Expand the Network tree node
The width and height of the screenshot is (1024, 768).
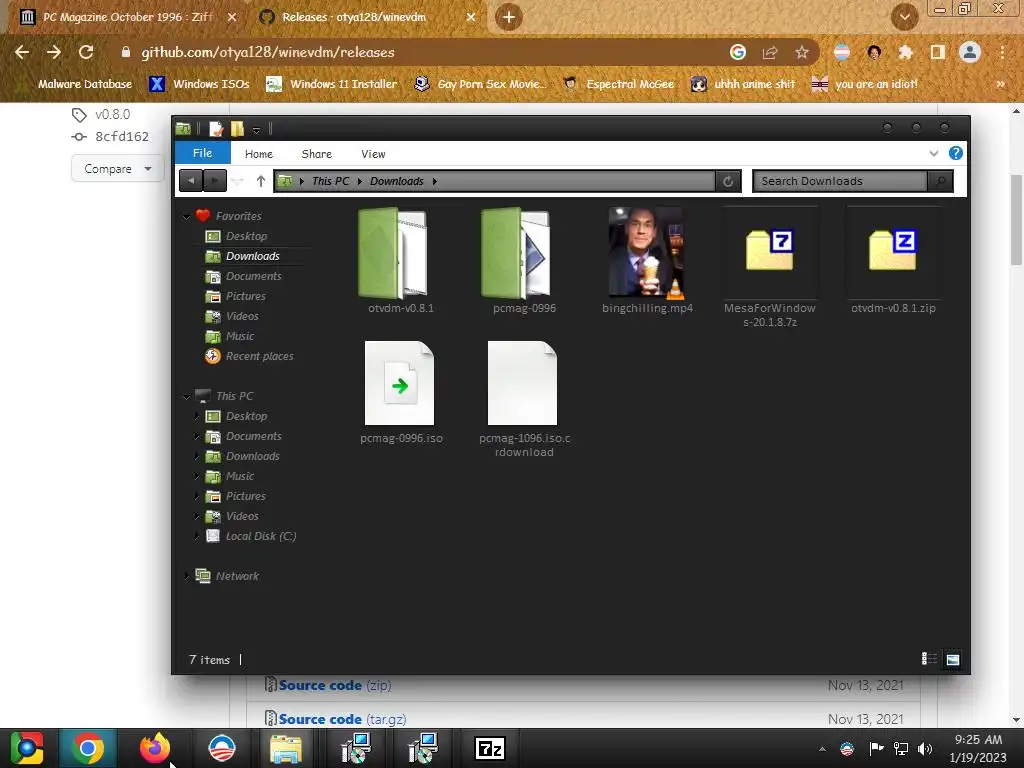[x=187, y=576]
